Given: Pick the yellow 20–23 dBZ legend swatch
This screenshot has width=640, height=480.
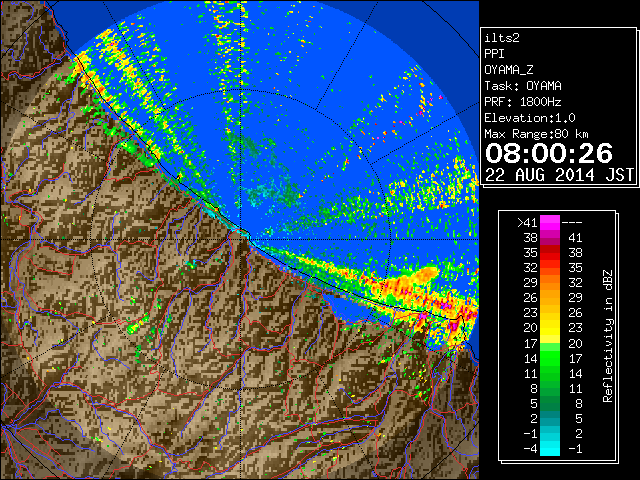Looking at the screenshot, I should pyautogui.click(x=549, y=328).
